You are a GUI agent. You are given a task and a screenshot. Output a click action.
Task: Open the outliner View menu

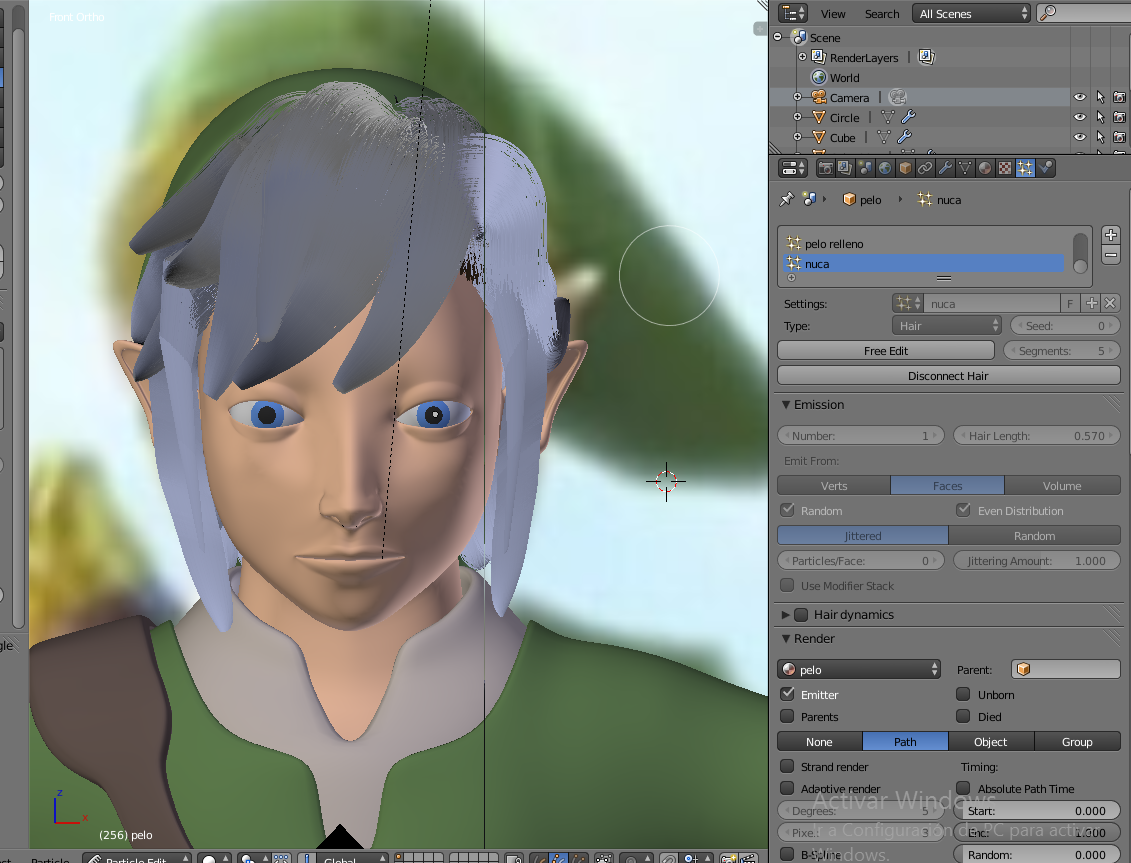click(833, 14)
